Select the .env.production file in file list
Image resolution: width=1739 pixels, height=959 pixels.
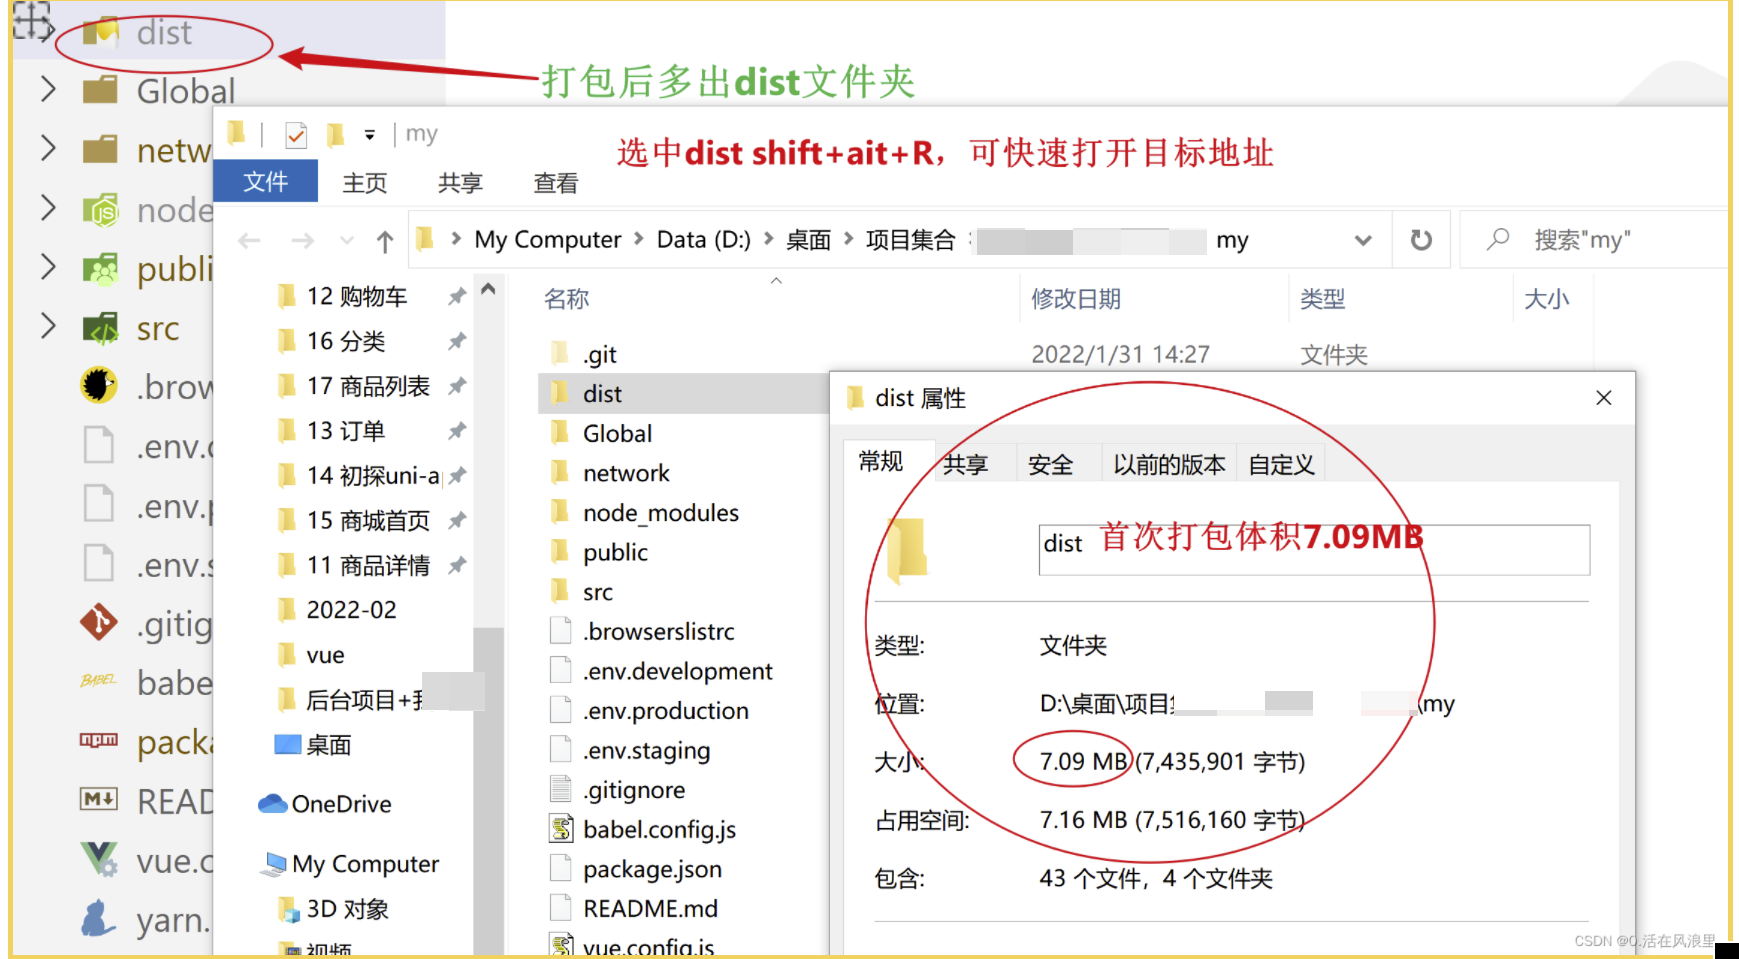point(666,711)
